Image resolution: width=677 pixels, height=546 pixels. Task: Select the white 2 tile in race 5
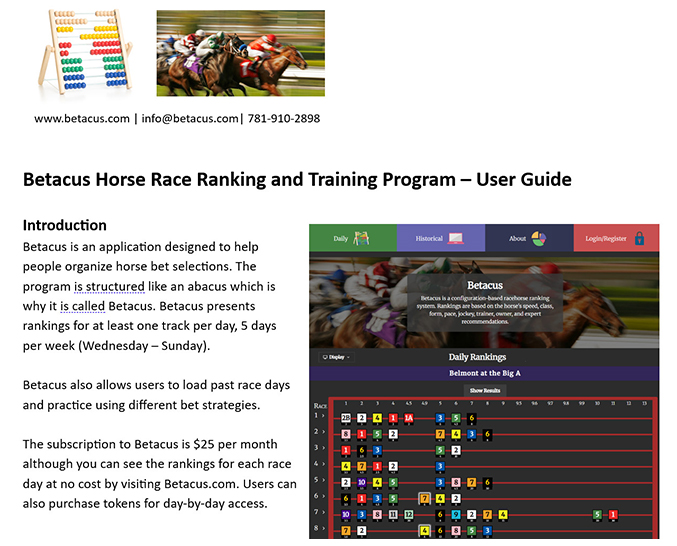(346, 482)
